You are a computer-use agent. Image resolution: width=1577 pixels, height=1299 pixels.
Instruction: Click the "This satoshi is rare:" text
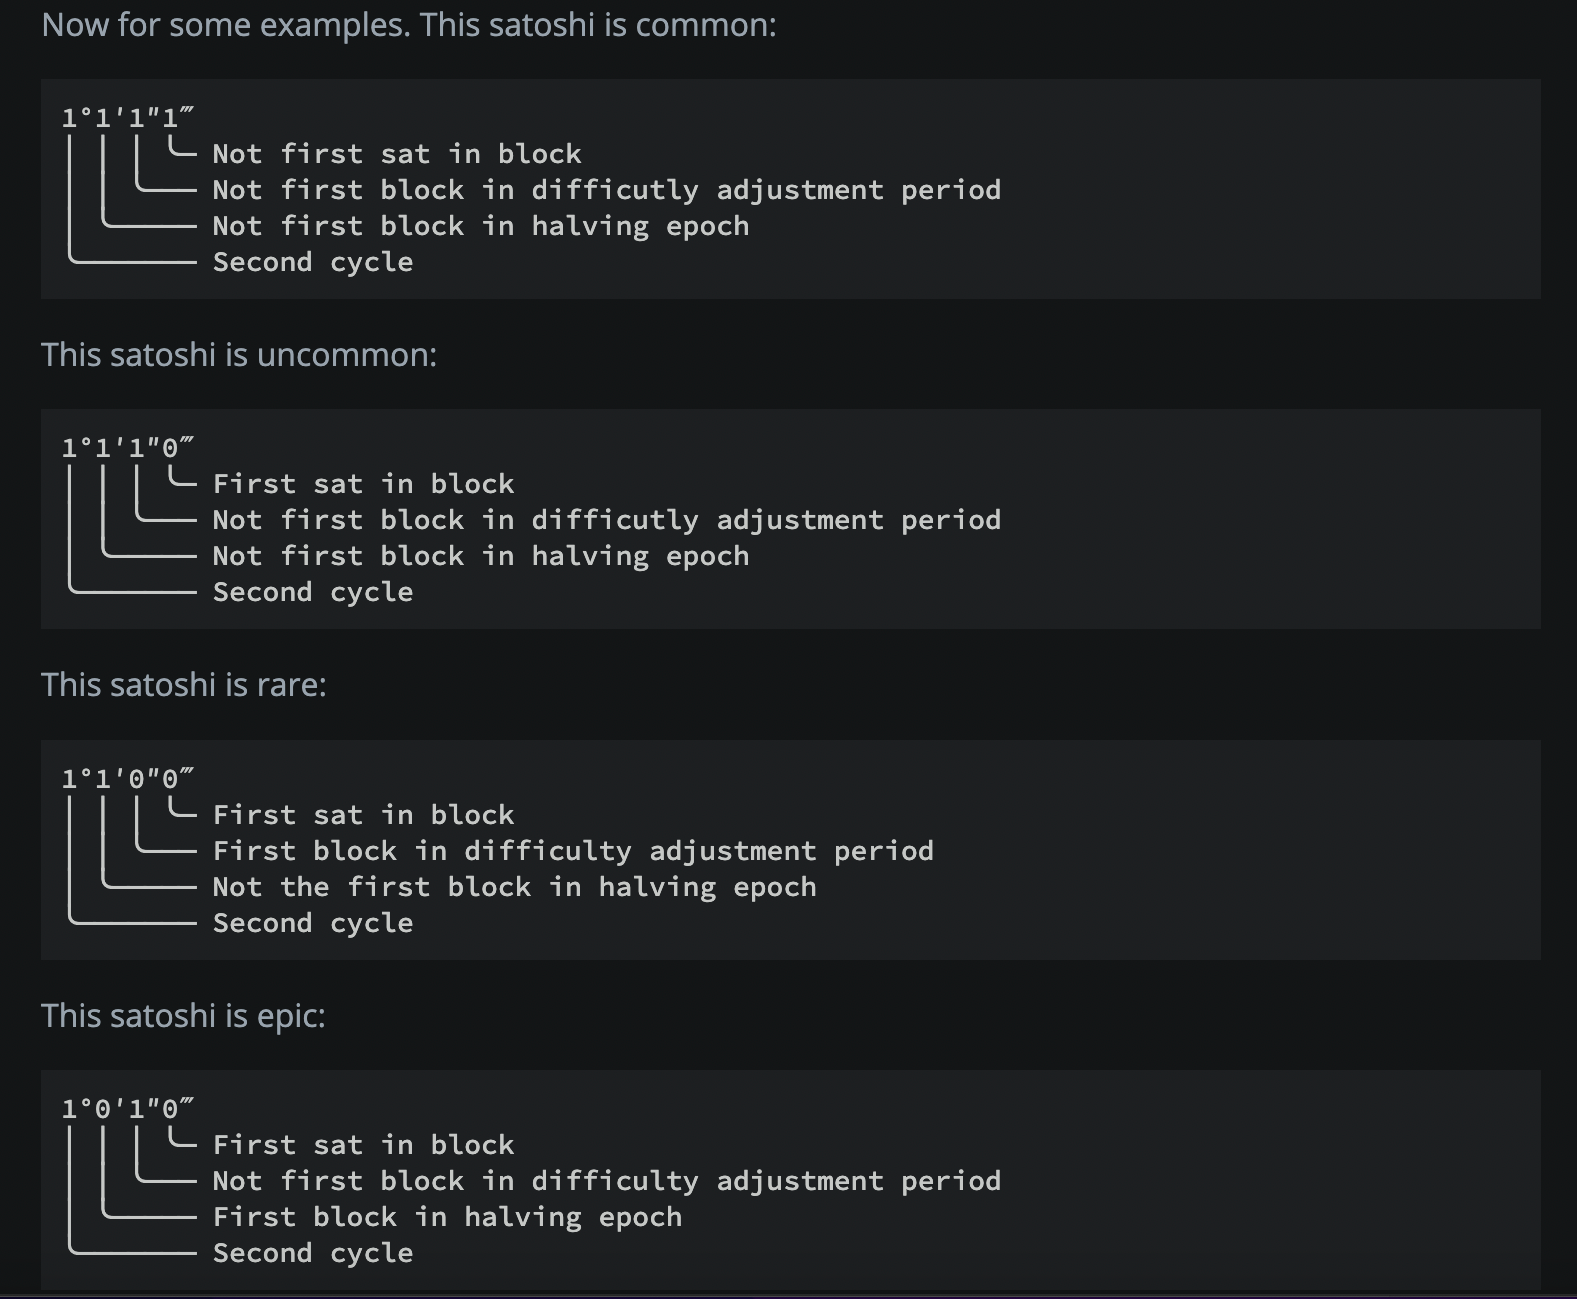pyautogui.click(x=184, y=685)
